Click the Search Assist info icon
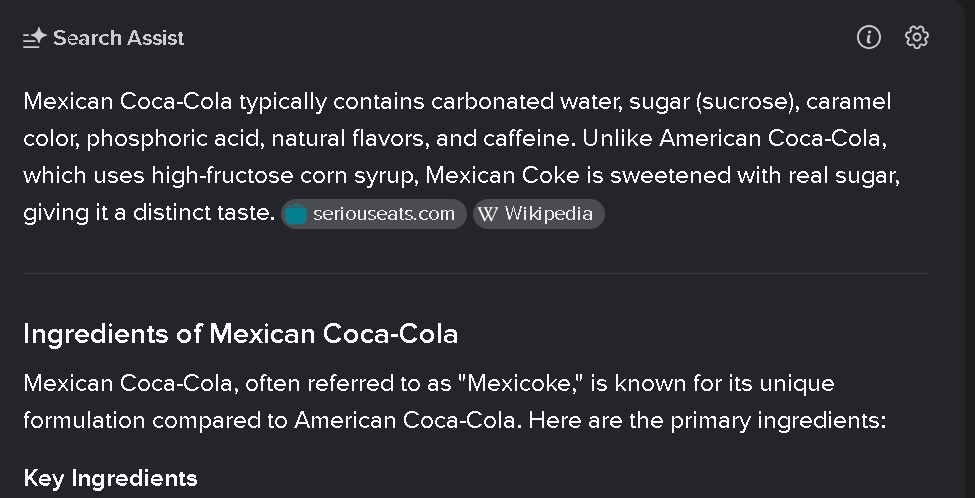The image size is (975, 498). coord(869,37)
